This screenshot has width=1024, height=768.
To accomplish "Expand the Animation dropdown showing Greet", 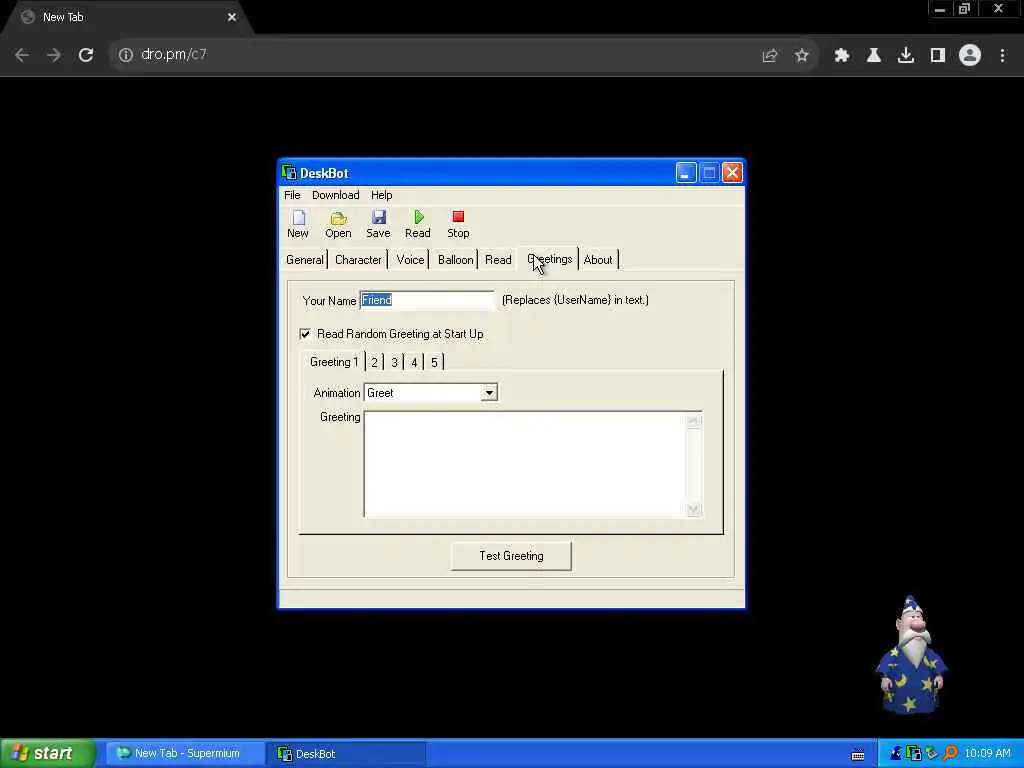I will click(489, 392).
